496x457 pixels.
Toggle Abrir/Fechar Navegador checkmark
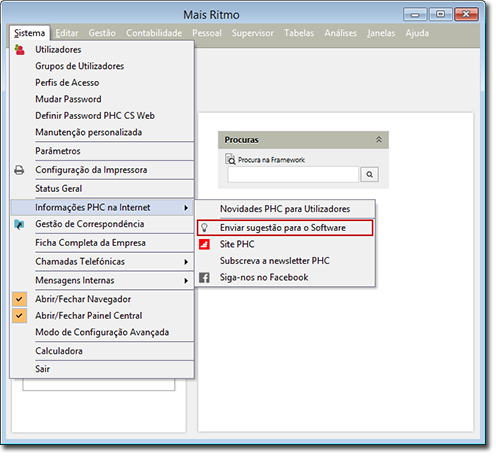(20, 299)
